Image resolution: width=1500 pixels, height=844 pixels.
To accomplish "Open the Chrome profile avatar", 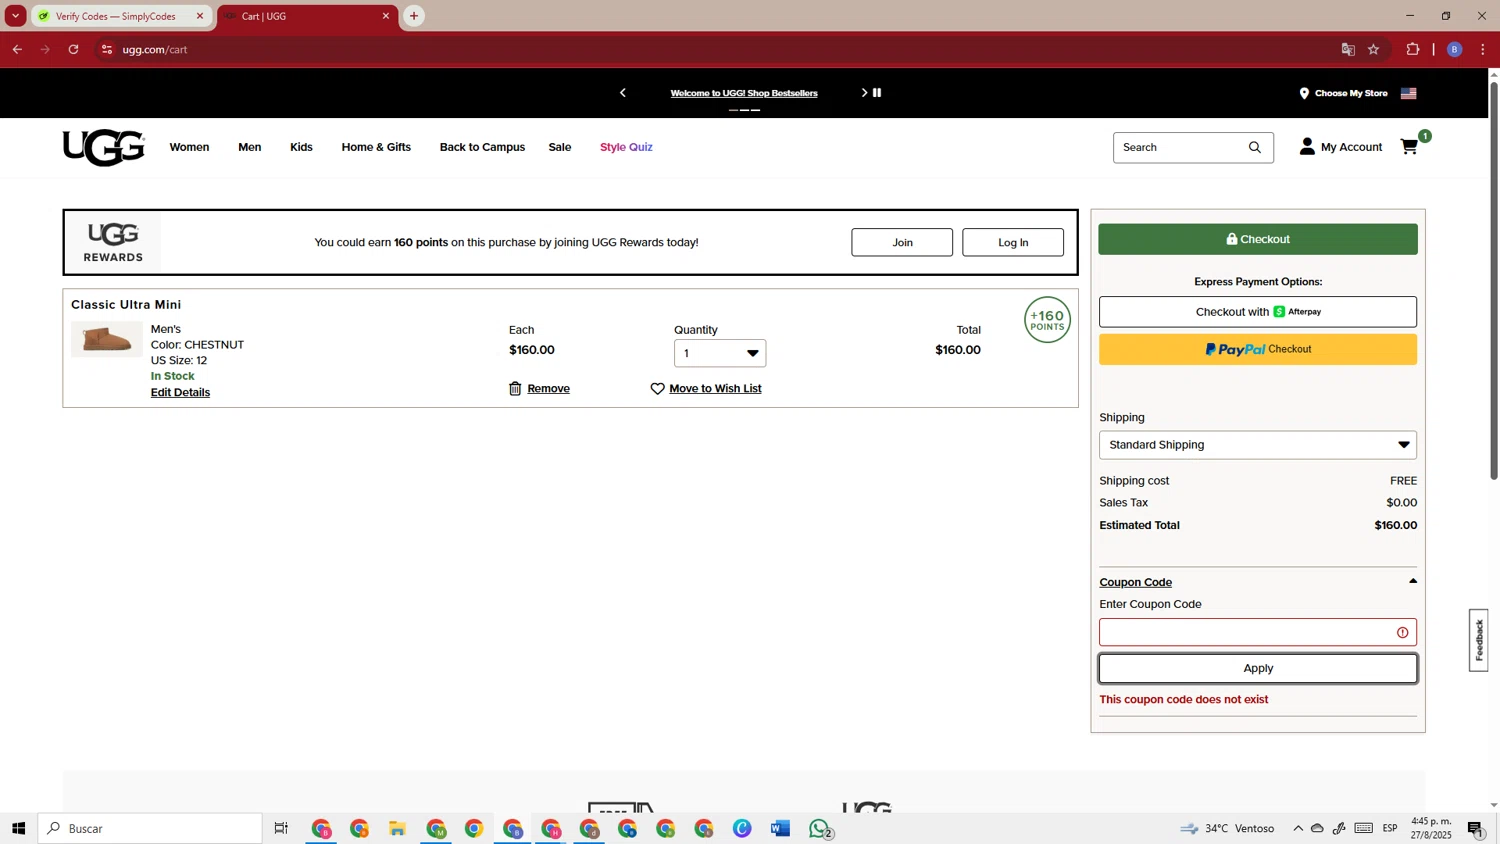I will point(1455,49).
